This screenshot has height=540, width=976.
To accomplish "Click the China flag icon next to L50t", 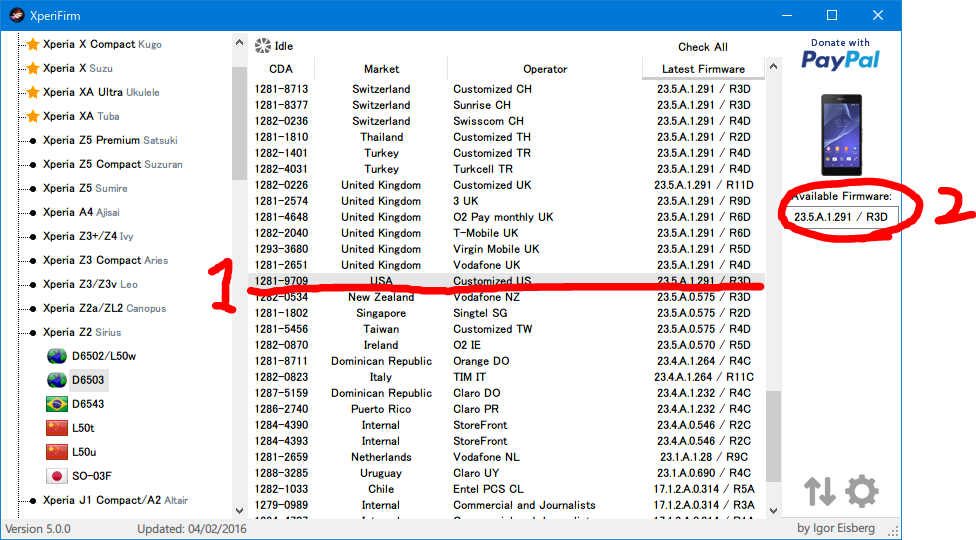I will coord(57,428).
